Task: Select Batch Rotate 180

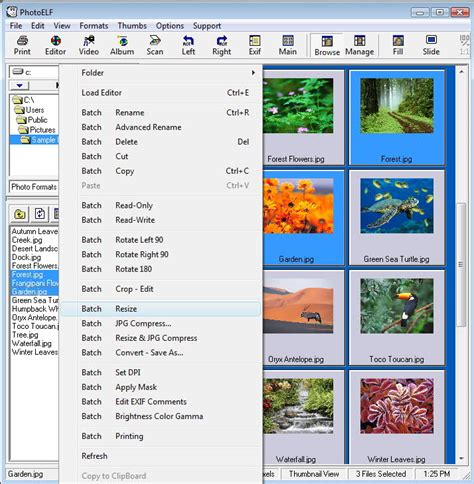Action: (x=161, y=269)
